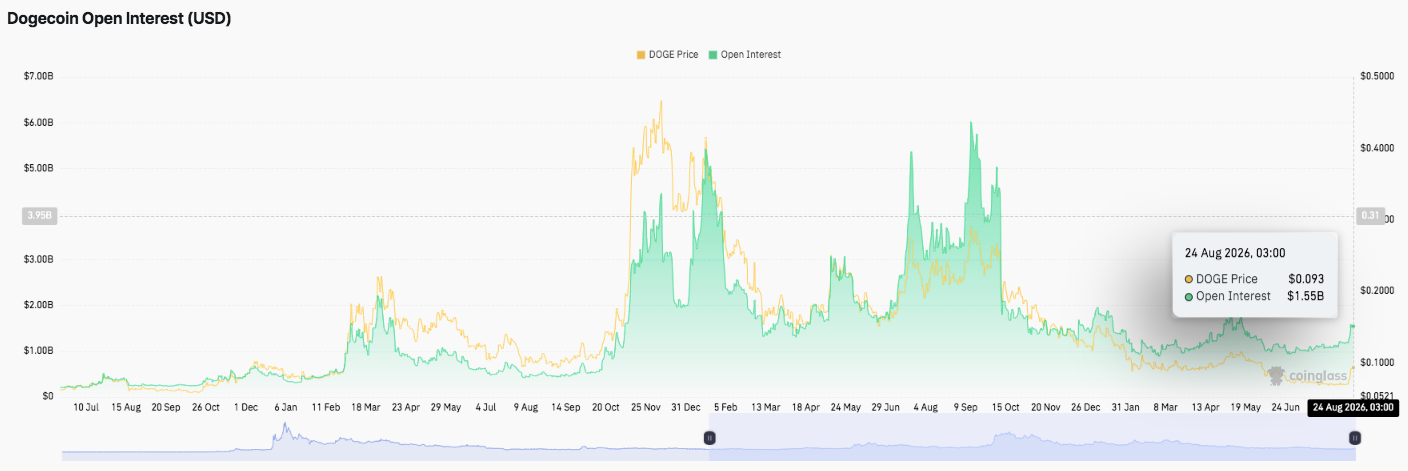The height and width of the screenshot is (471, 1408).
Task: Click the 15 Oct date label
Action: tap(1005, 408)
